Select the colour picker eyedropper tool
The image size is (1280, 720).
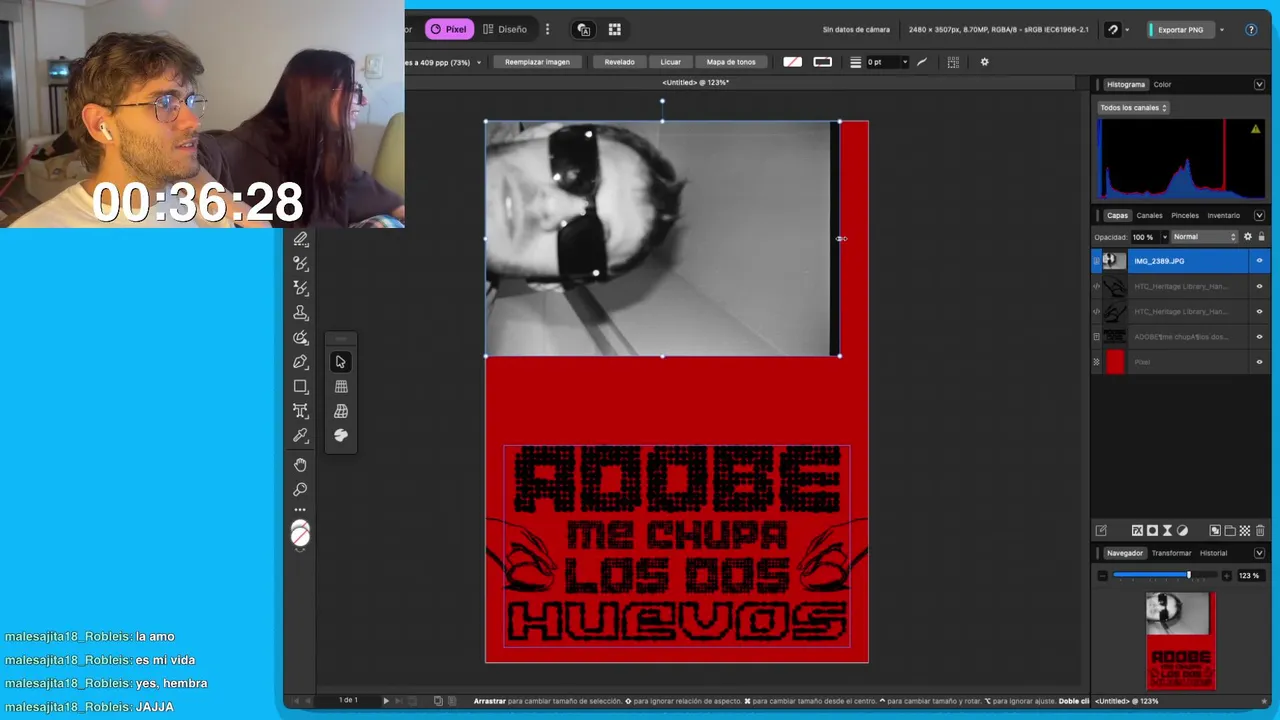tap(300, 436)
